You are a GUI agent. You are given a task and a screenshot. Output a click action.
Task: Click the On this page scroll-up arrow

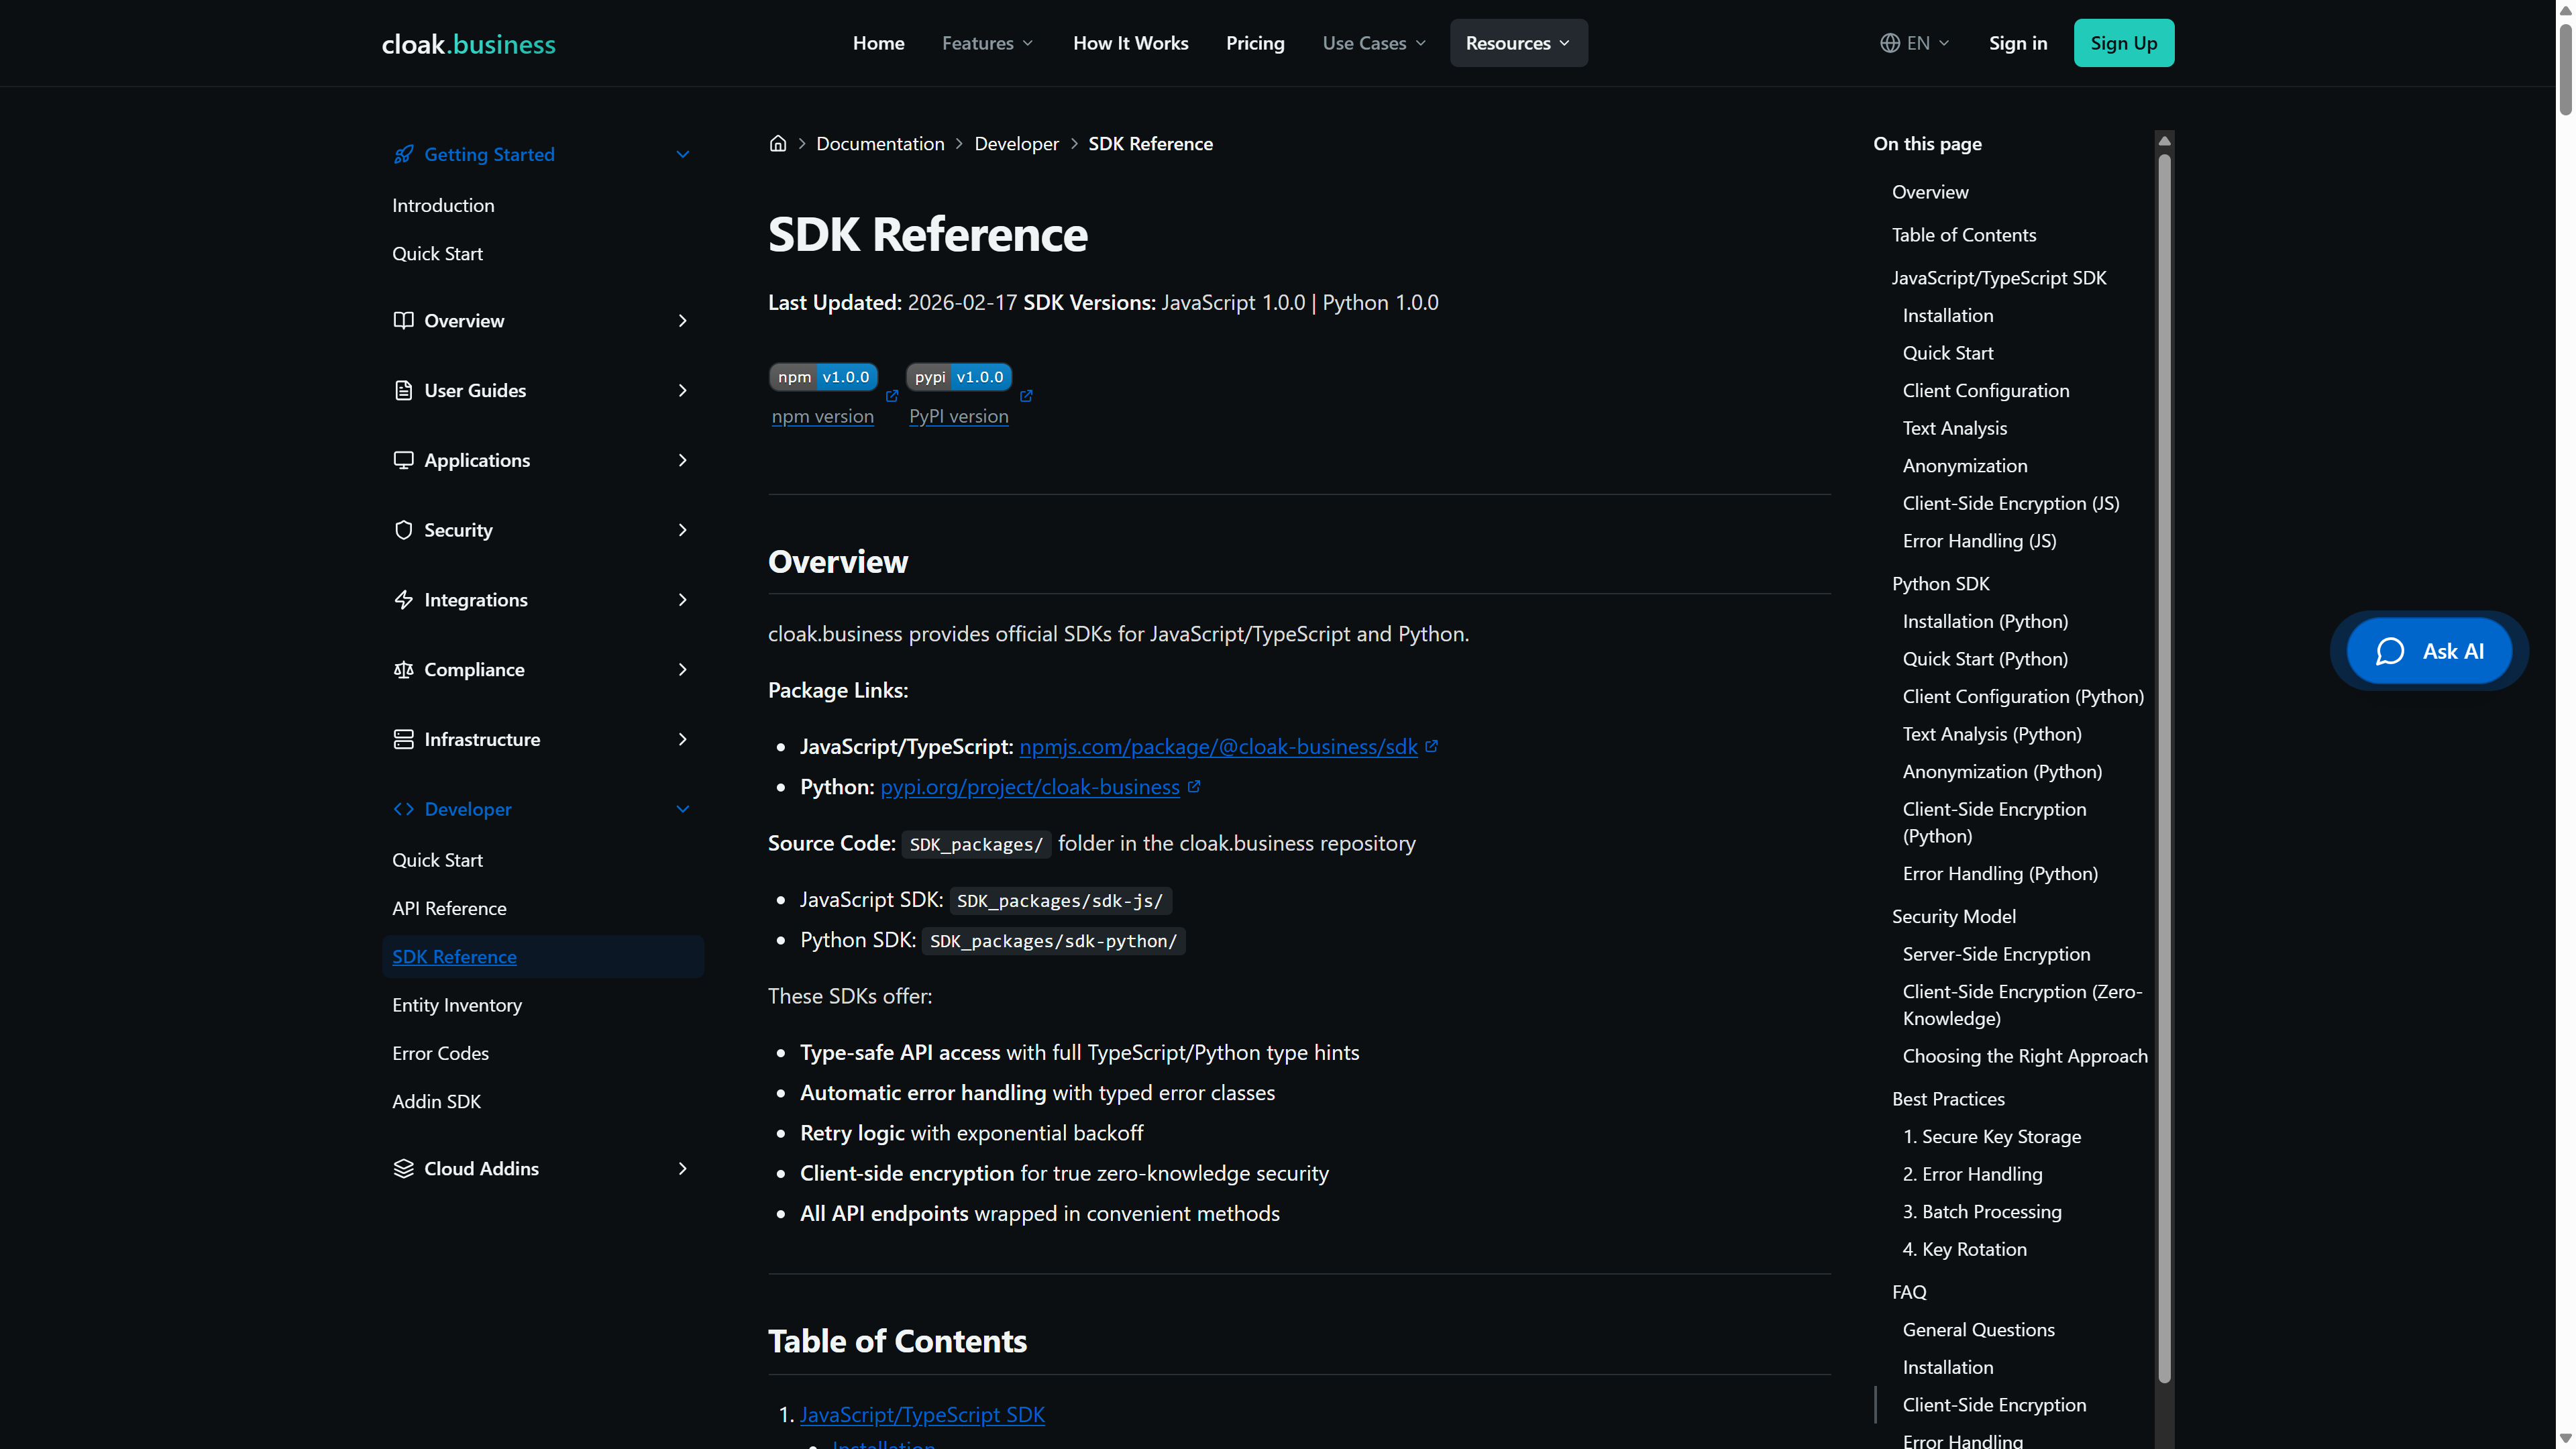(x=2164, y=140)
